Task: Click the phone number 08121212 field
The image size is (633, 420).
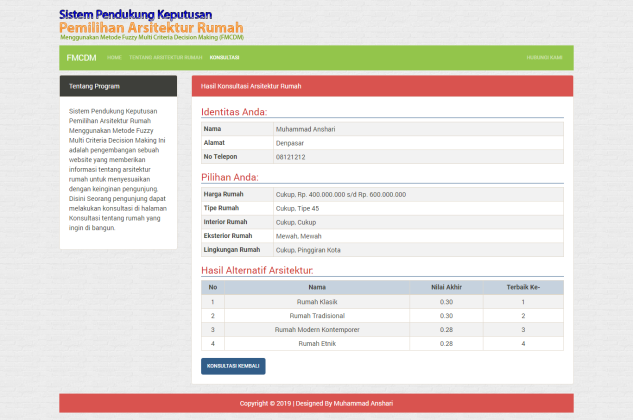Action: tap(290, 157)
